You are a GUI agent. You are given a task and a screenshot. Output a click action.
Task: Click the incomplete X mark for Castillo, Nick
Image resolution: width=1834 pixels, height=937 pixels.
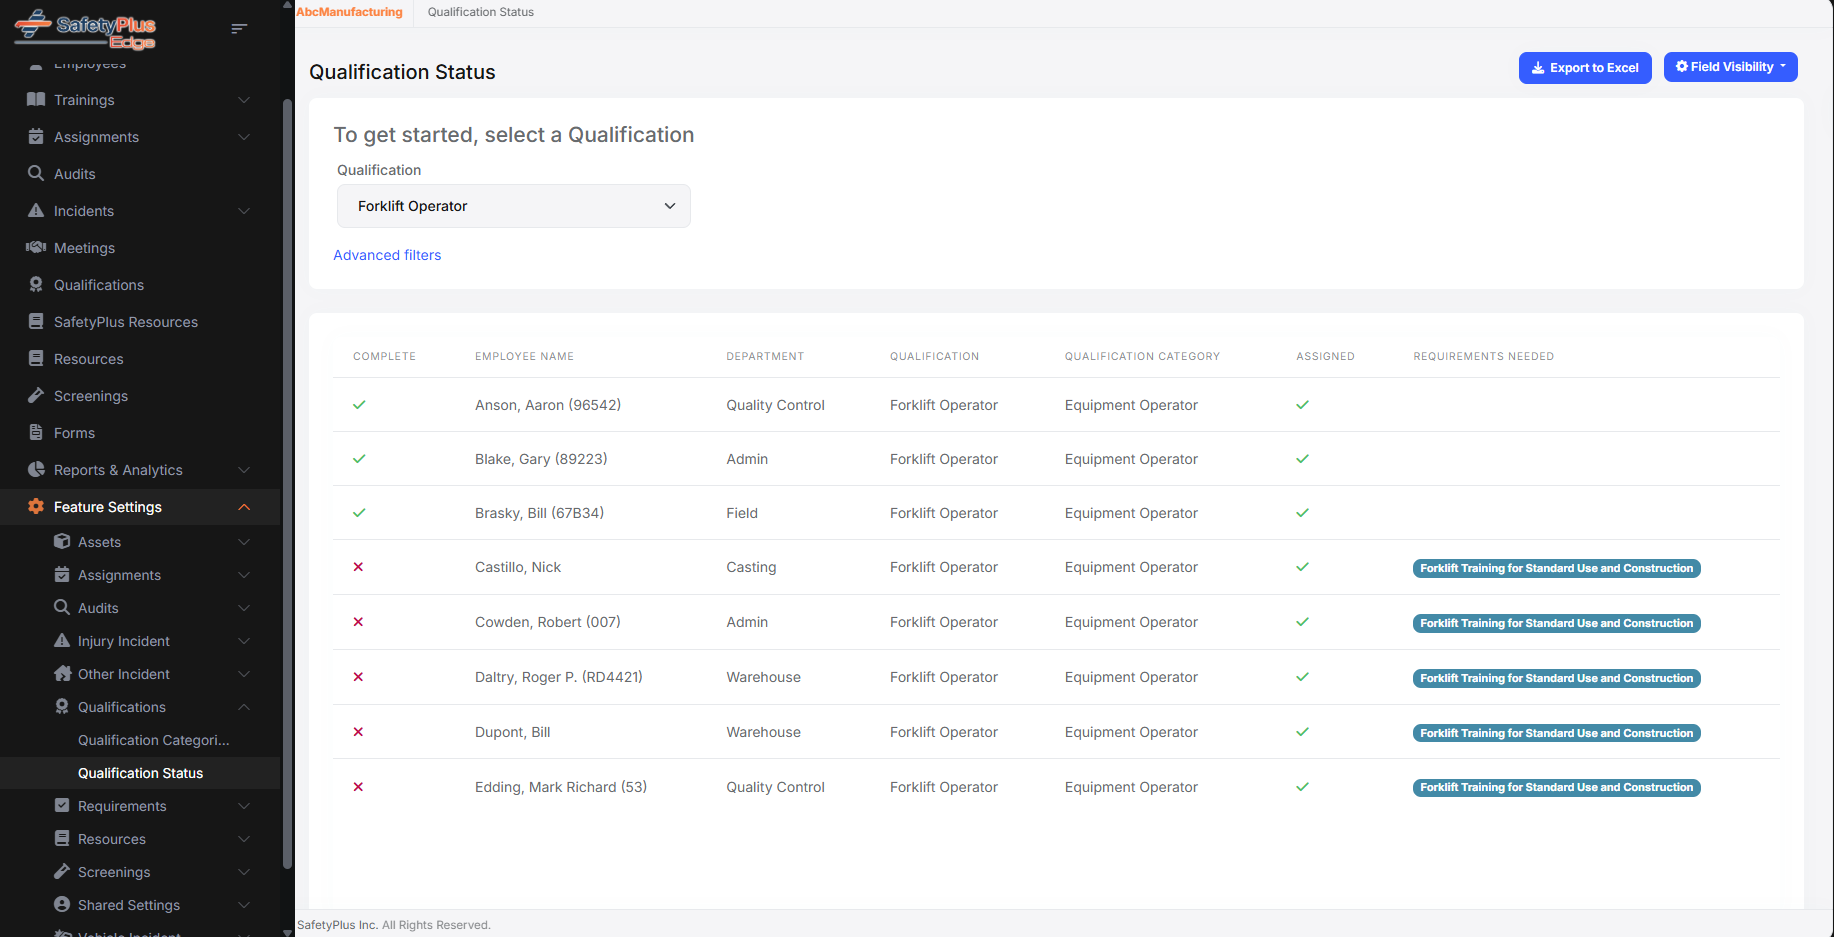358,567
